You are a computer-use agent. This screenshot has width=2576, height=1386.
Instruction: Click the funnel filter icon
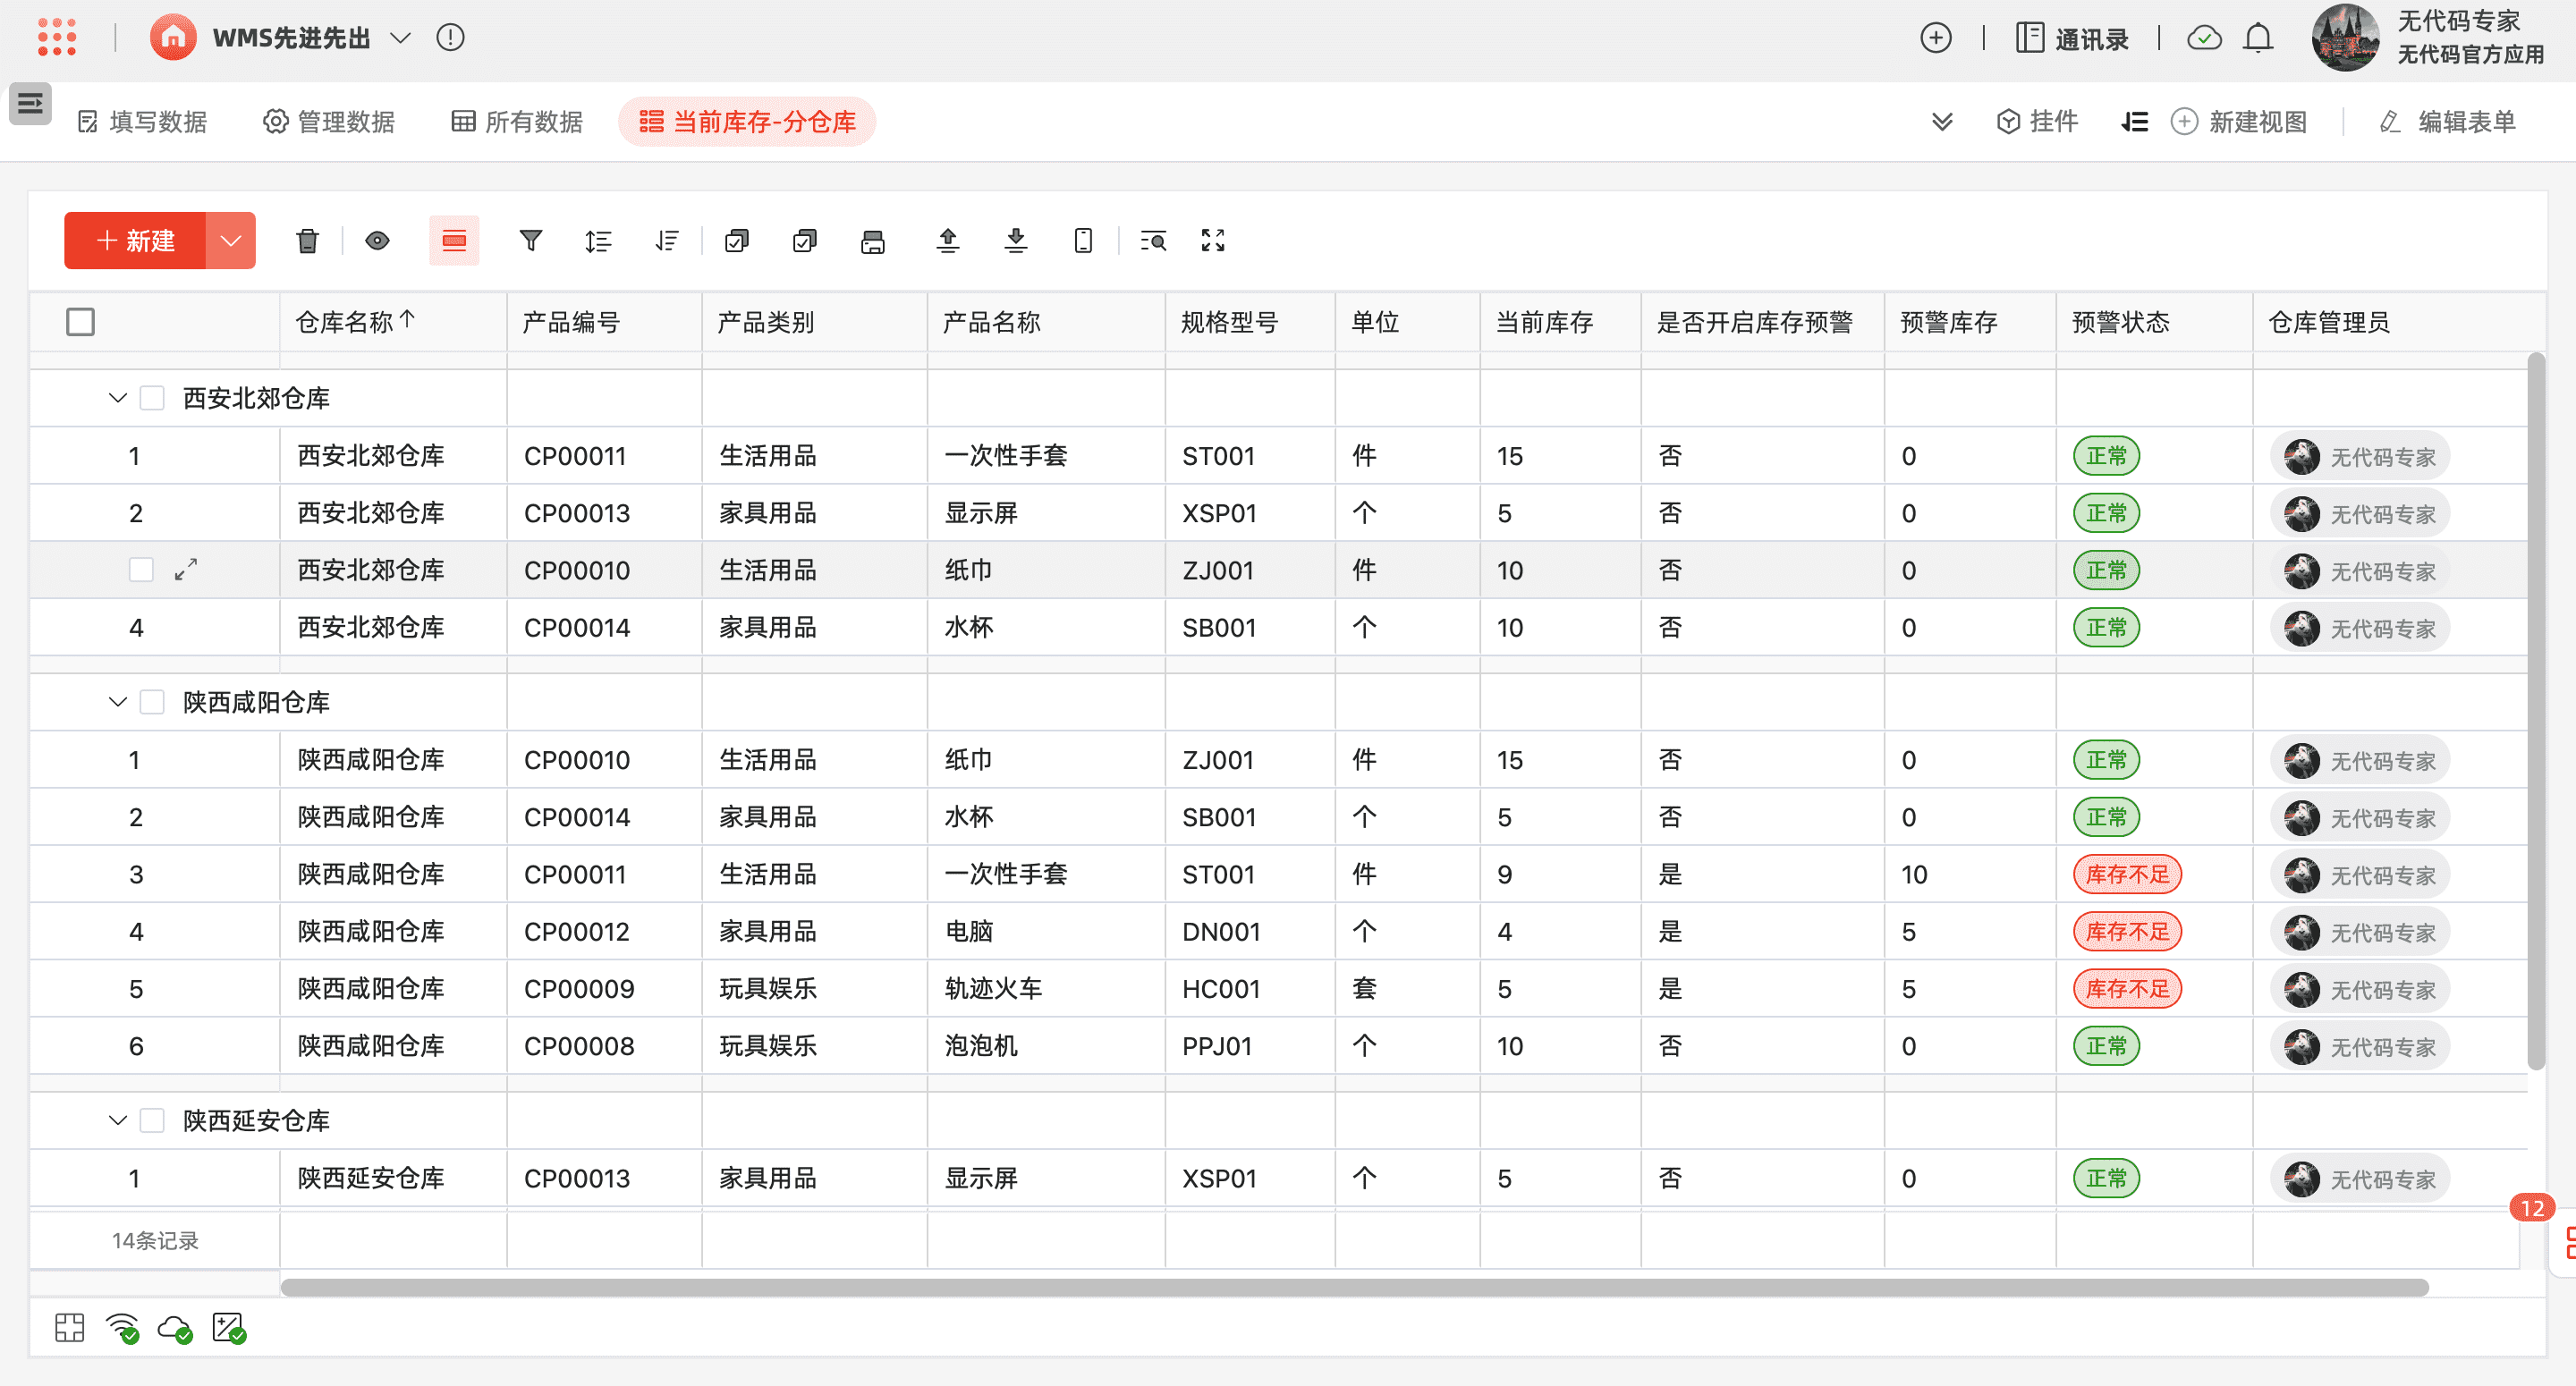[x=531, y=240]
